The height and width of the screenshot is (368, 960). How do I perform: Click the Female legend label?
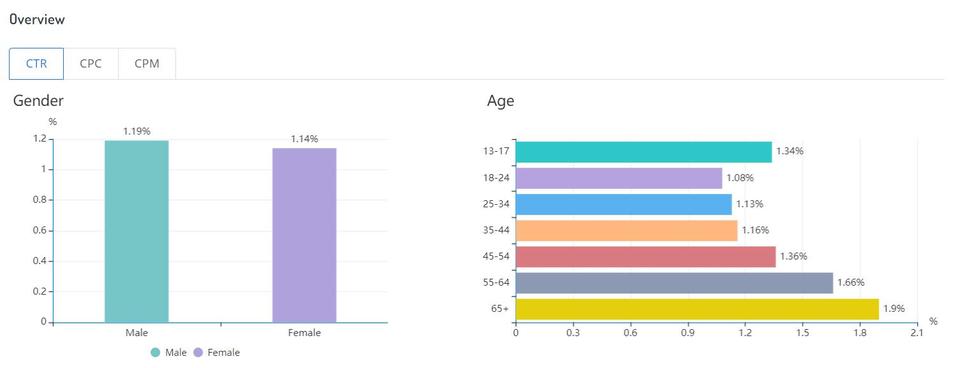[x=224, y=353]
